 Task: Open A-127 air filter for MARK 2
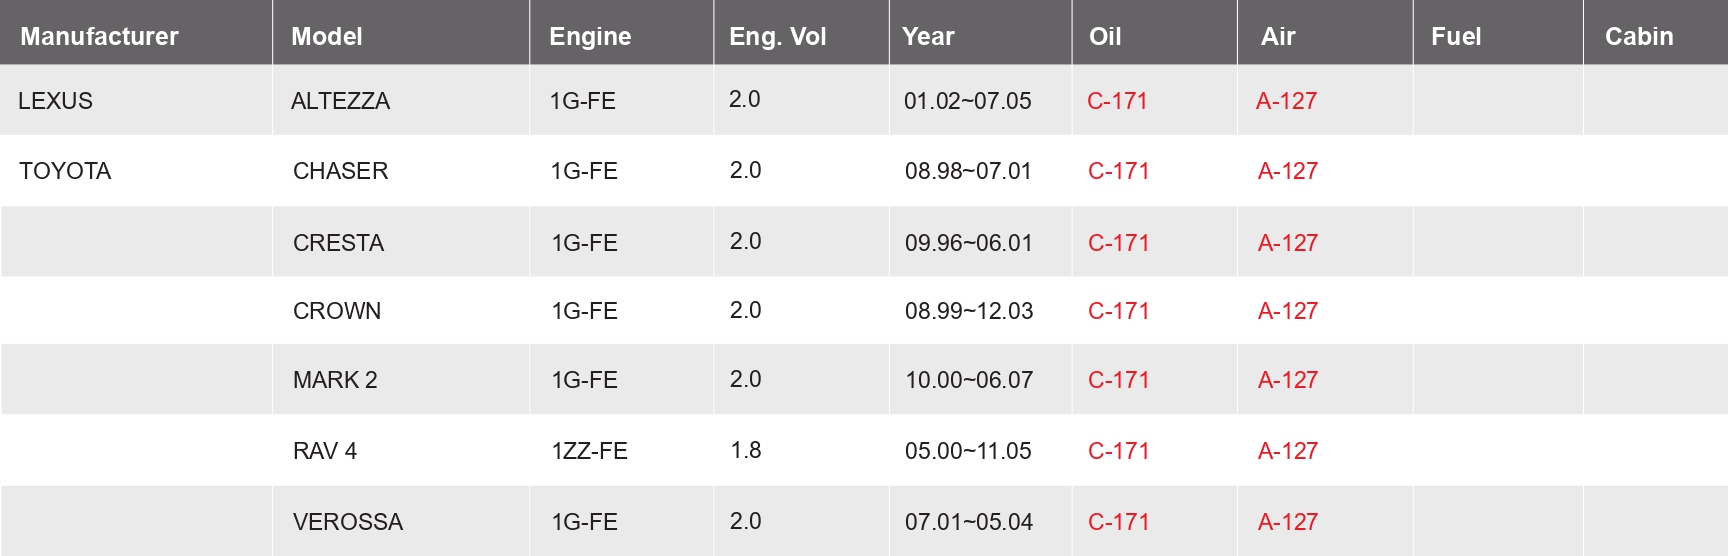point(1287,380)
